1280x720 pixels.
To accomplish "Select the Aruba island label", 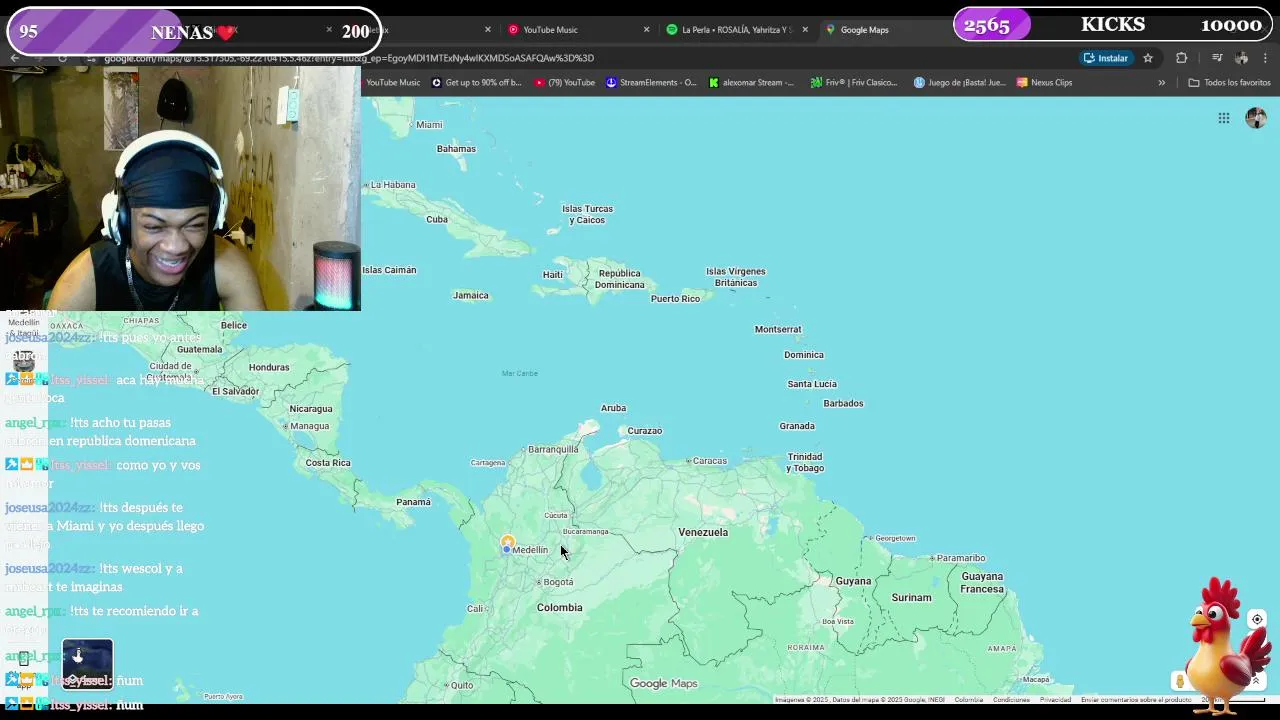I will point(613,408).
